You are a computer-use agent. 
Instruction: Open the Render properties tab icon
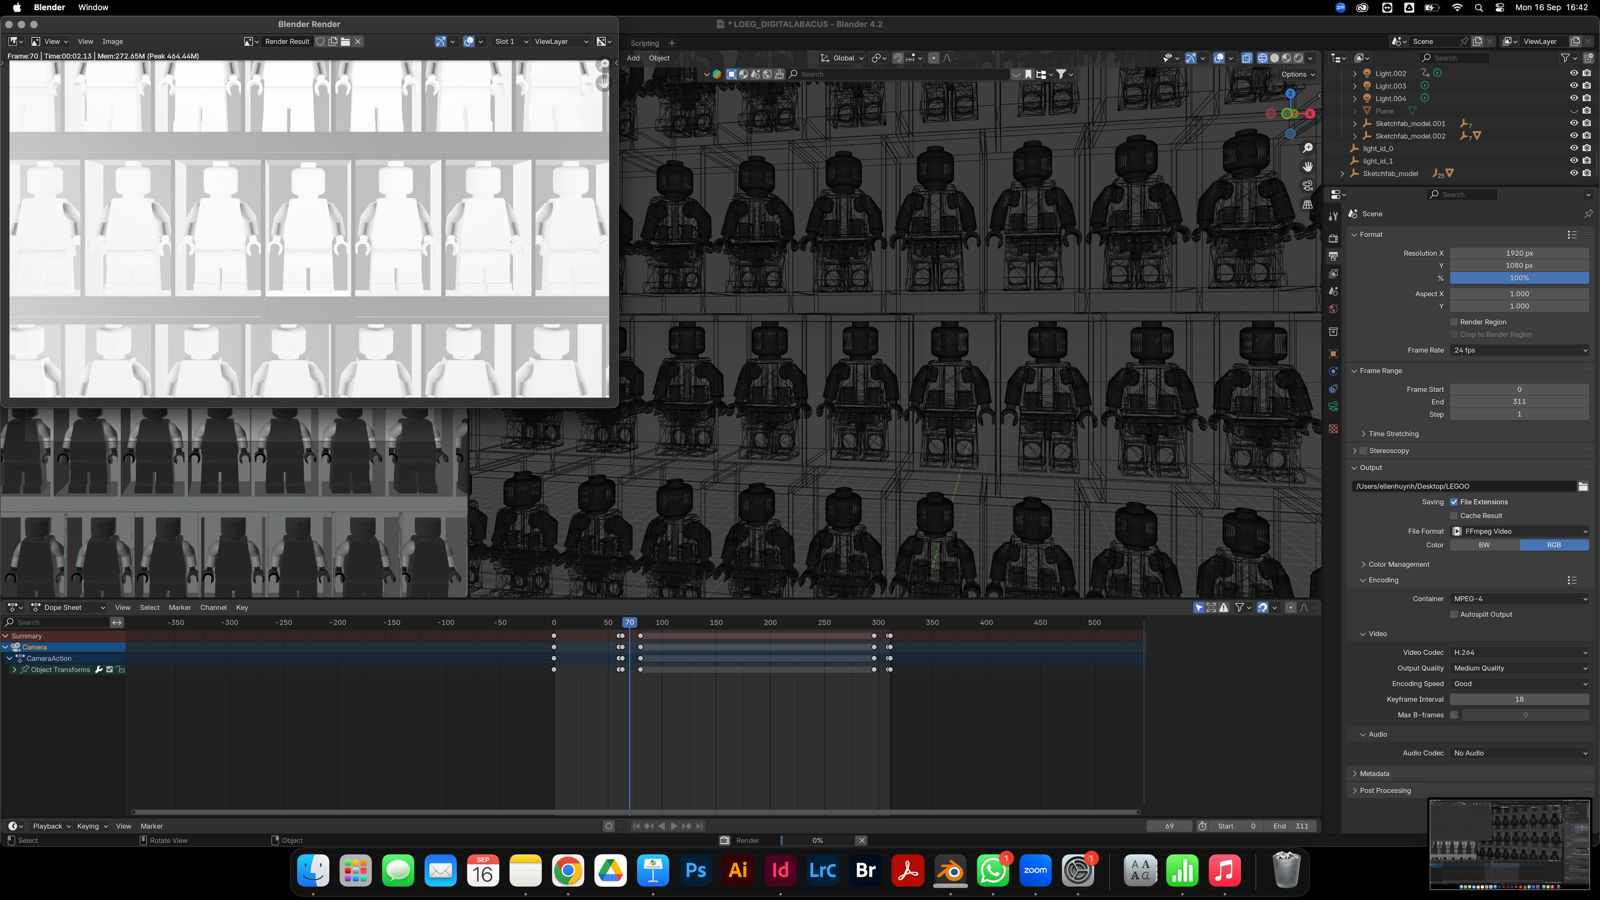1333,238
